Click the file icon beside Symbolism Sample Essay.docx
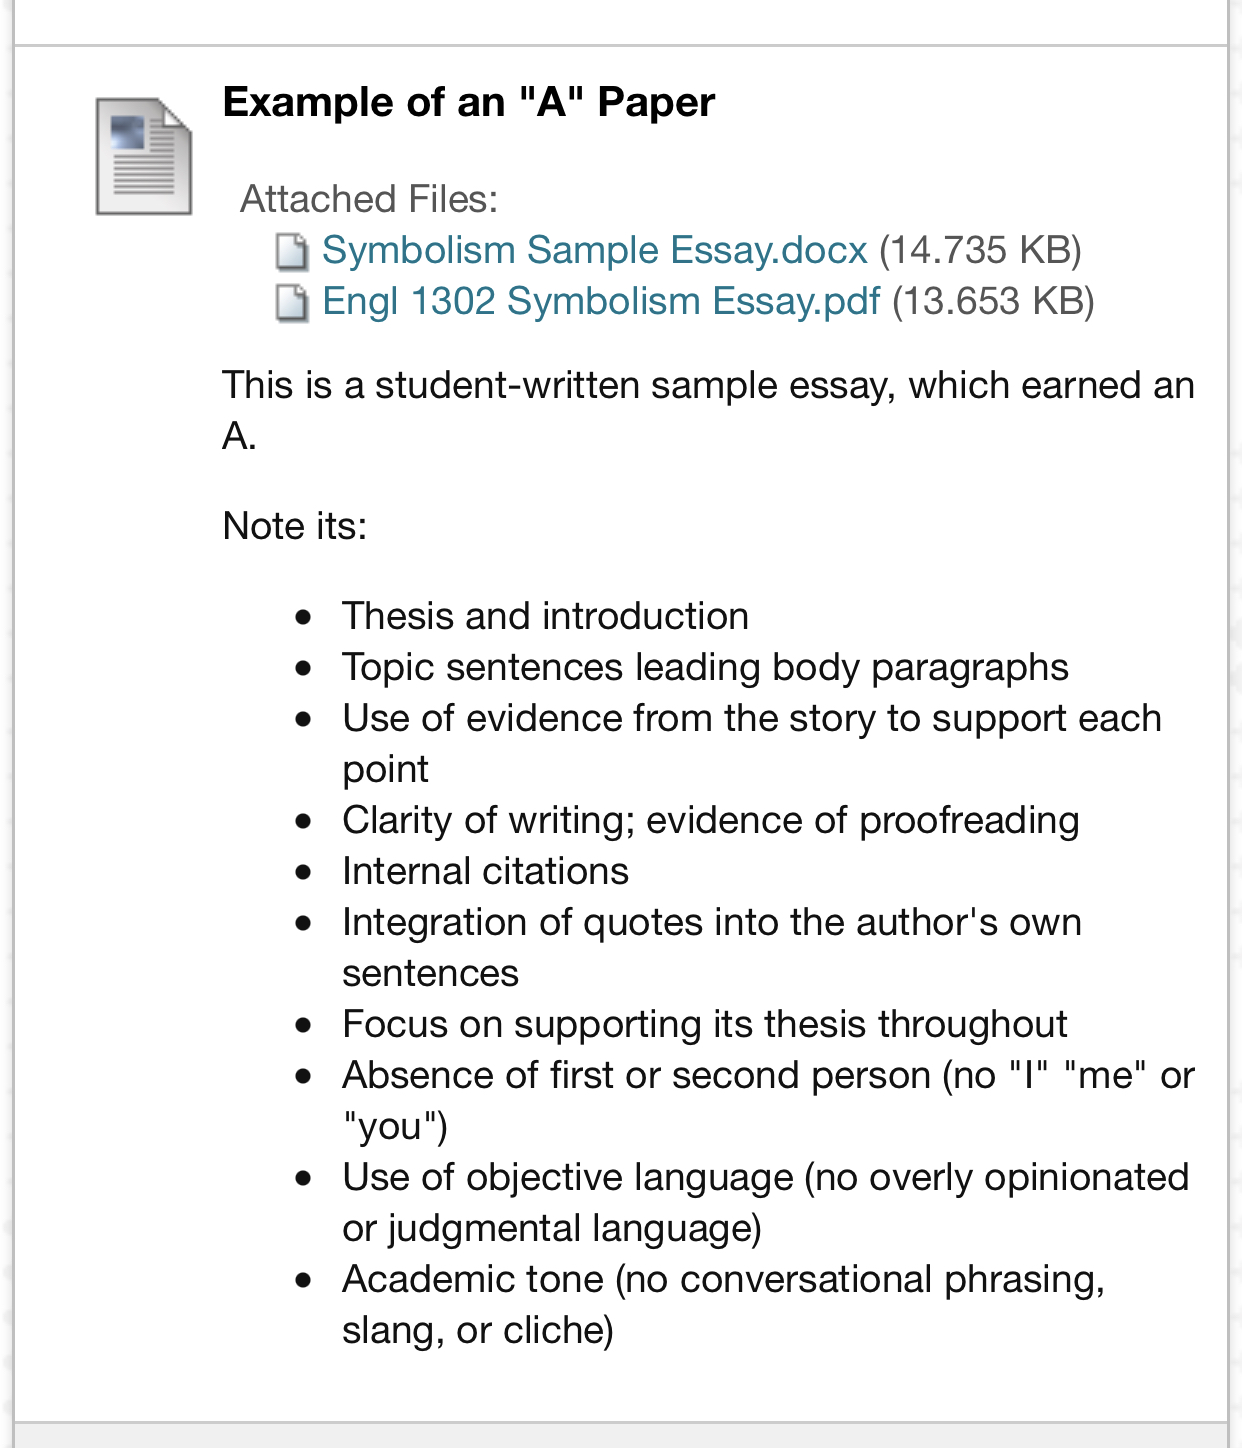The image size is (1242, 1448). (291, 251)
